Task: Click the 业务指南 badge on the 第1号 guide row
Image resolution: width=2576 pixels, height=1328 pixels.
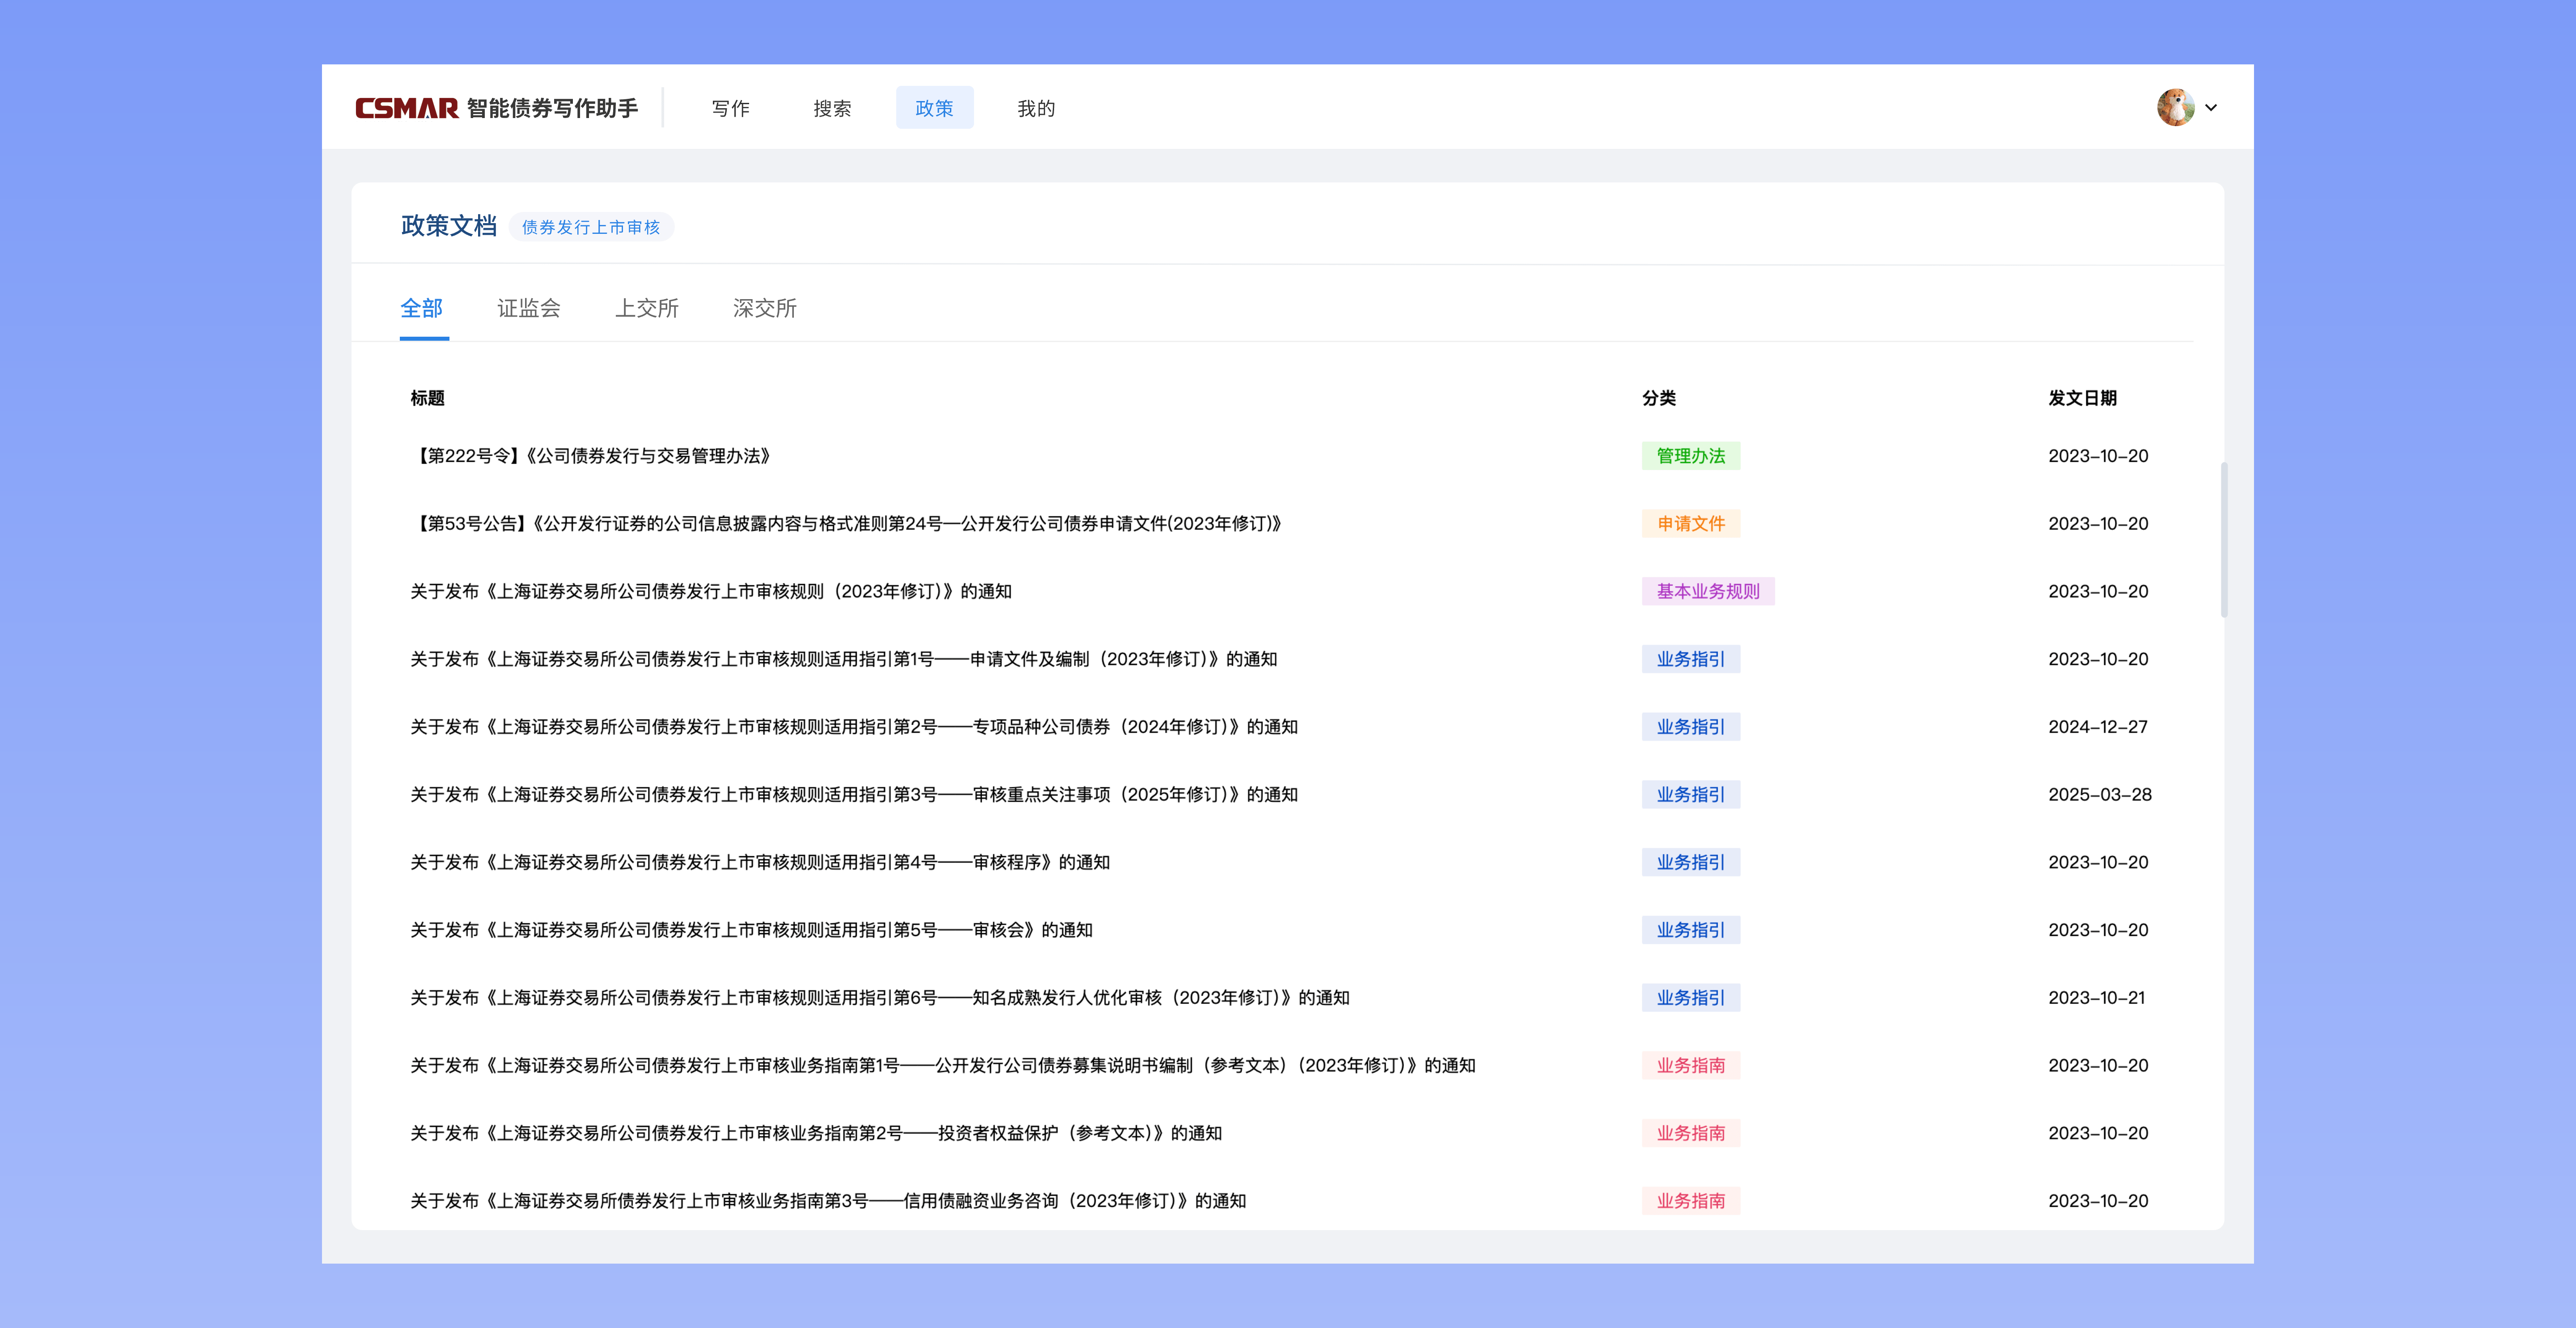Action: click(1691, 1065)
